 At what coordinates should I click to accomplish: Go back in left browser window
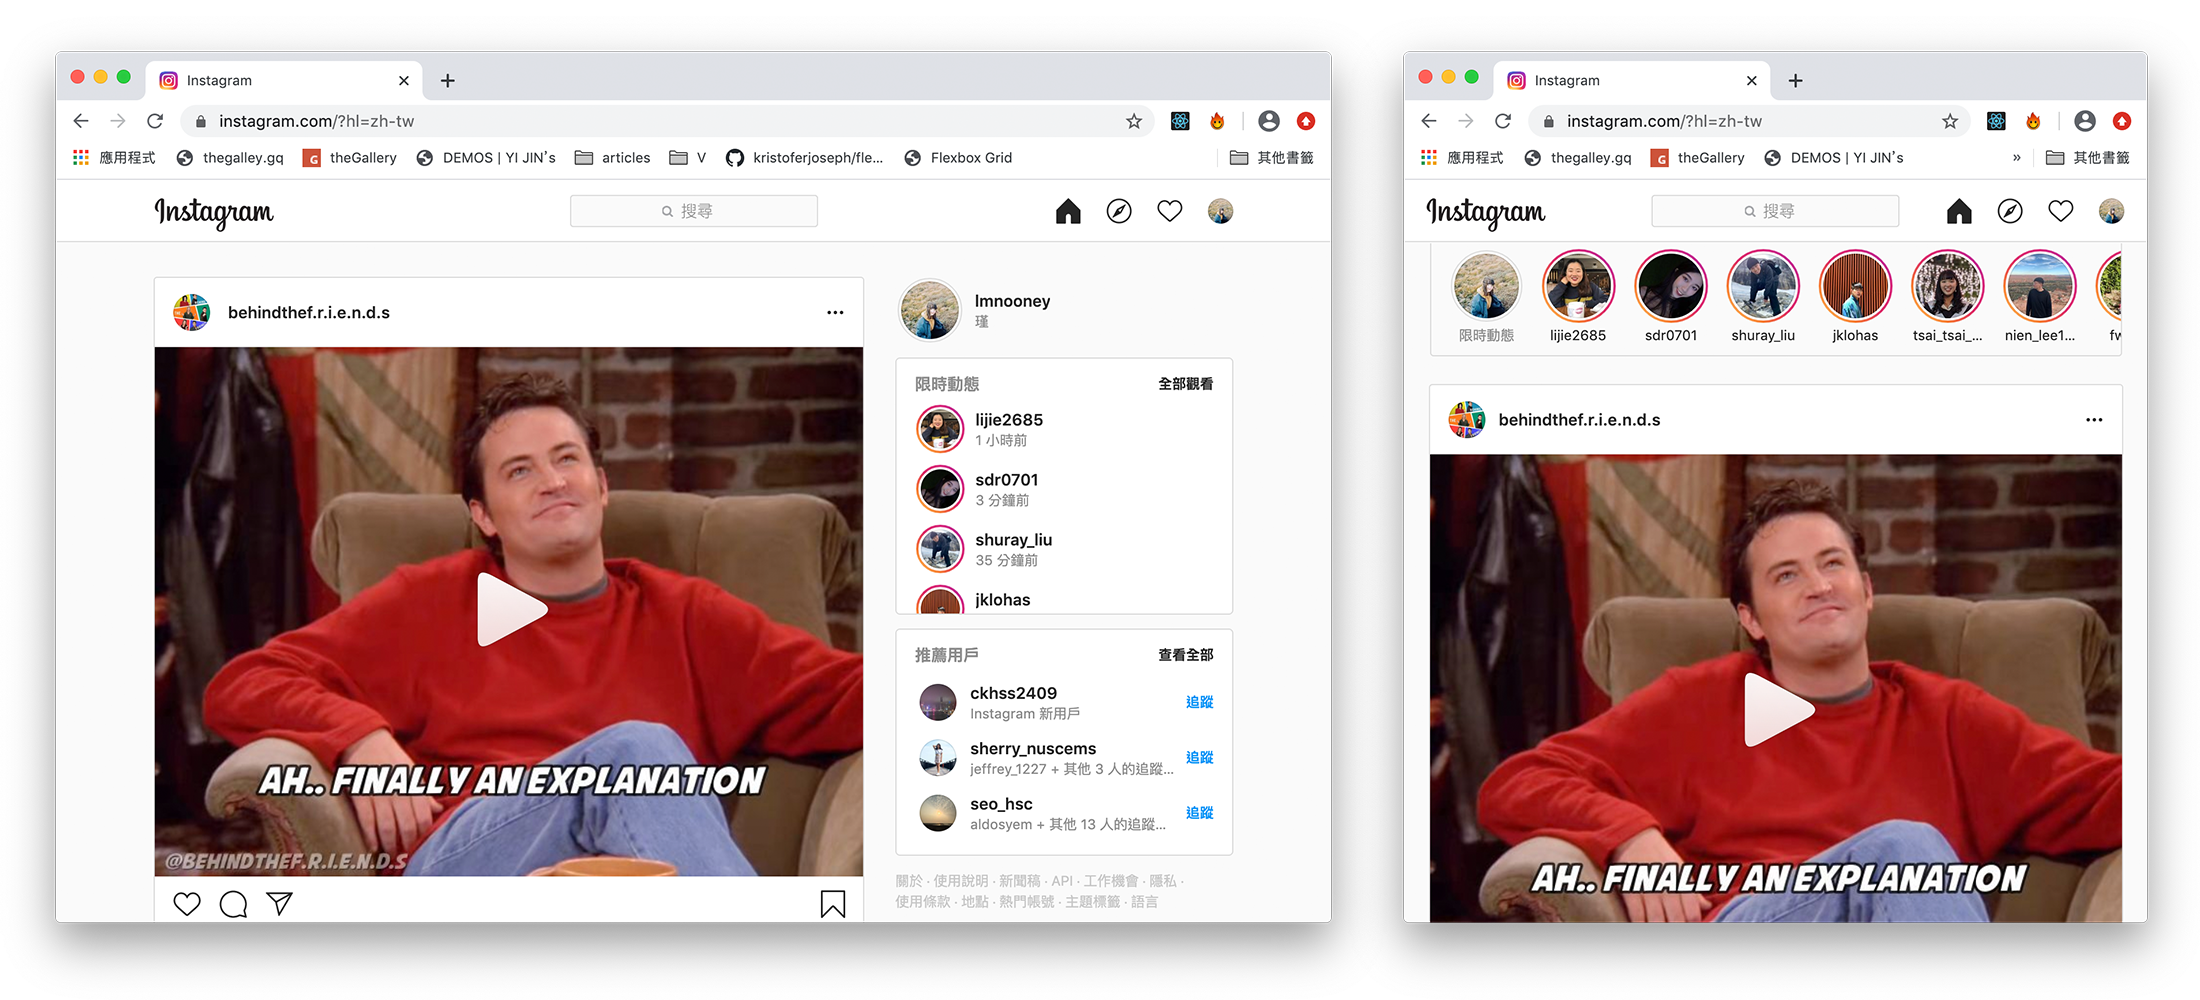click(x=81, y=121)
